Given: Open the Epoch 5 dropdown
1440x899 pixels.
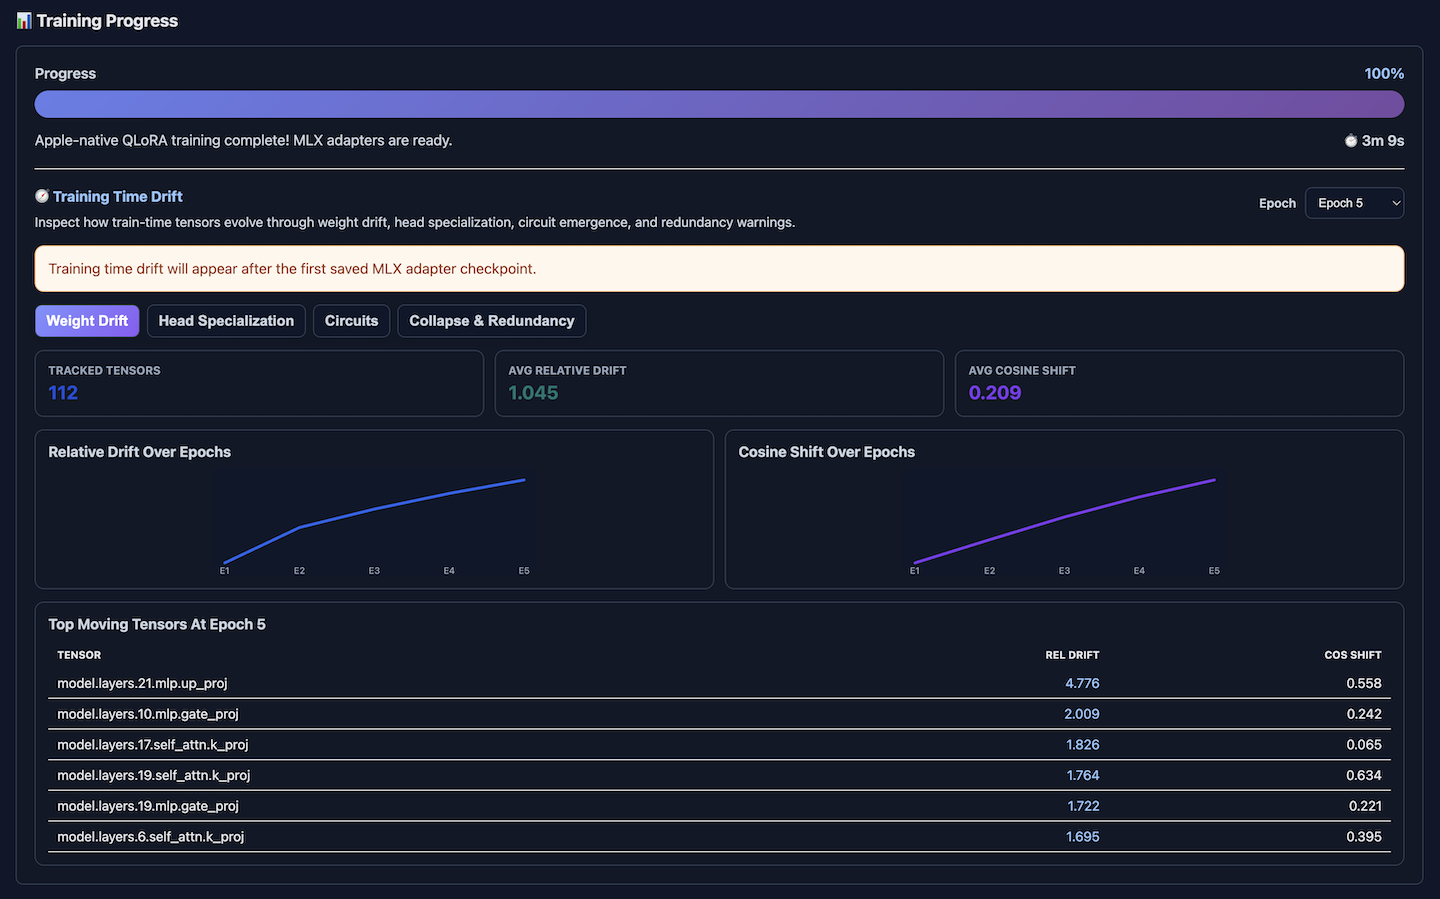Looking at the screenshot, I should pyautogui.click(x=1354, y=203).
